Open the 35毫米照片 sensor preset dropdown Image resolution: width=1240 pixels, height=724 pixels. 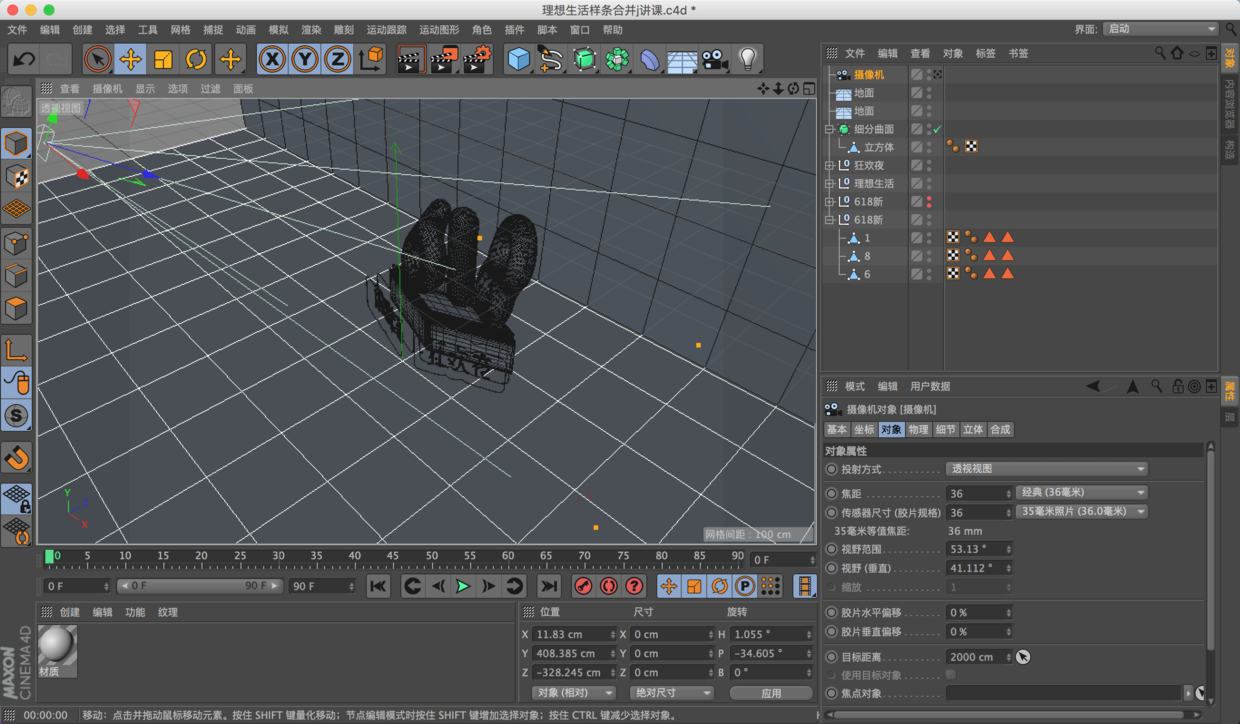(x=1081, y=511)
